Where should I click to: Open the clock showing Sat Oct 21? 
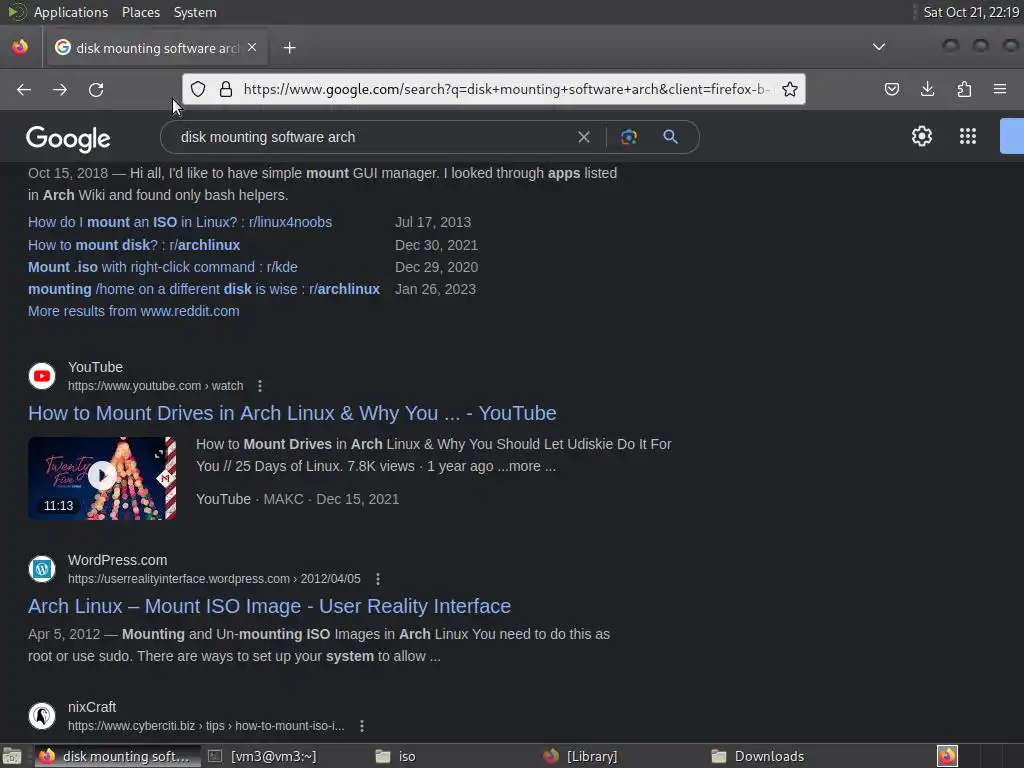(971, 12)
